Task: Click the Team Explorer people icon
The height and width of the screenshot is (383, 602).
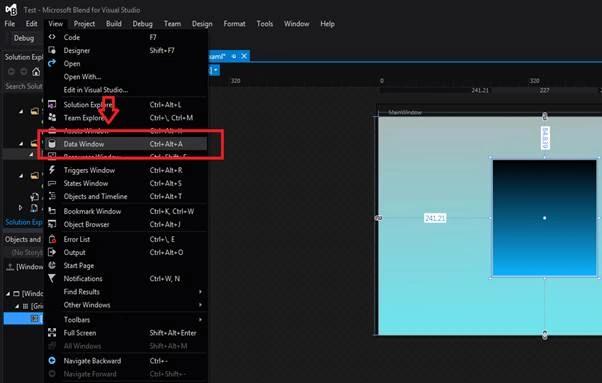Action: tap(52, 117)
